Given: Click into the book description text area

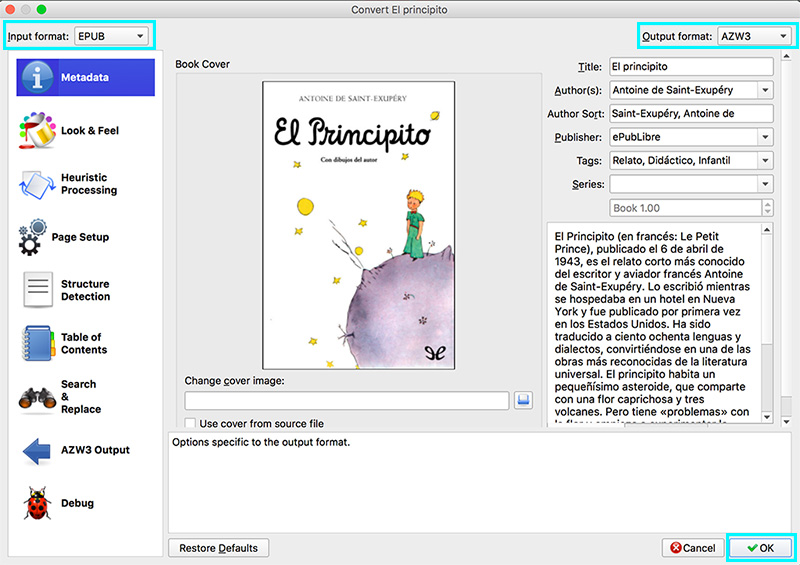Looking at the screenshot, I should (x=653, y=324).
